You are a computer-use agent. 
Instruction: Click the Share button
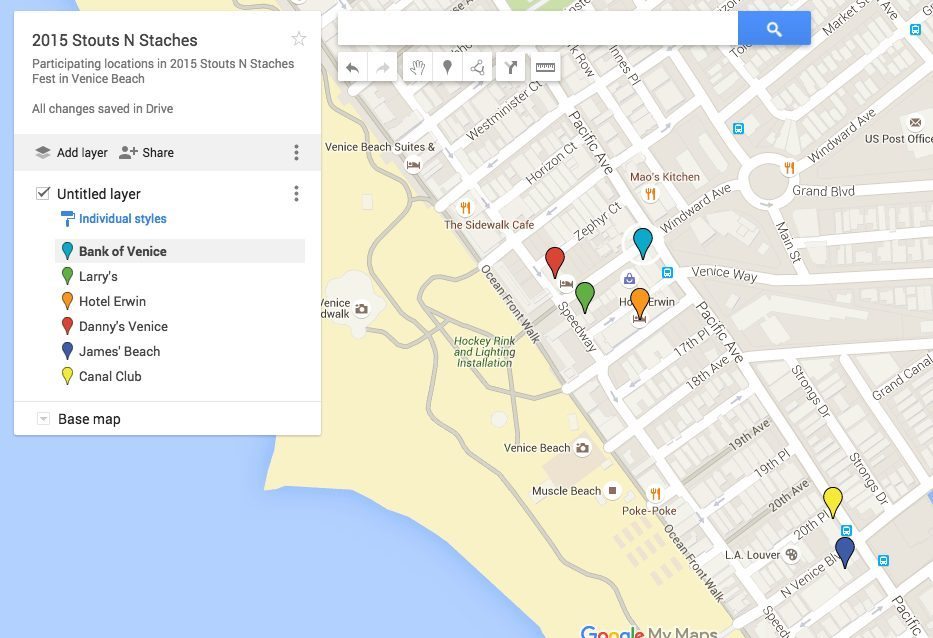click(147, 153)
